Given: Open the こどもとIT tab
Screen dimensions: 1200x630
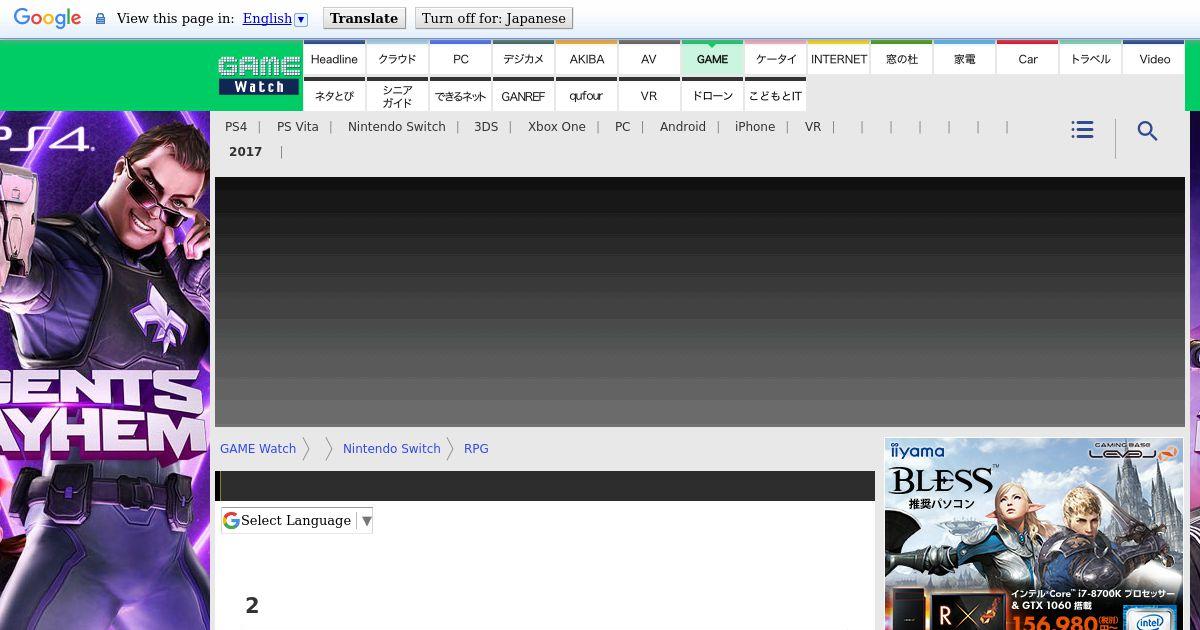Looking at the screenshot, I should coord(776,95).
